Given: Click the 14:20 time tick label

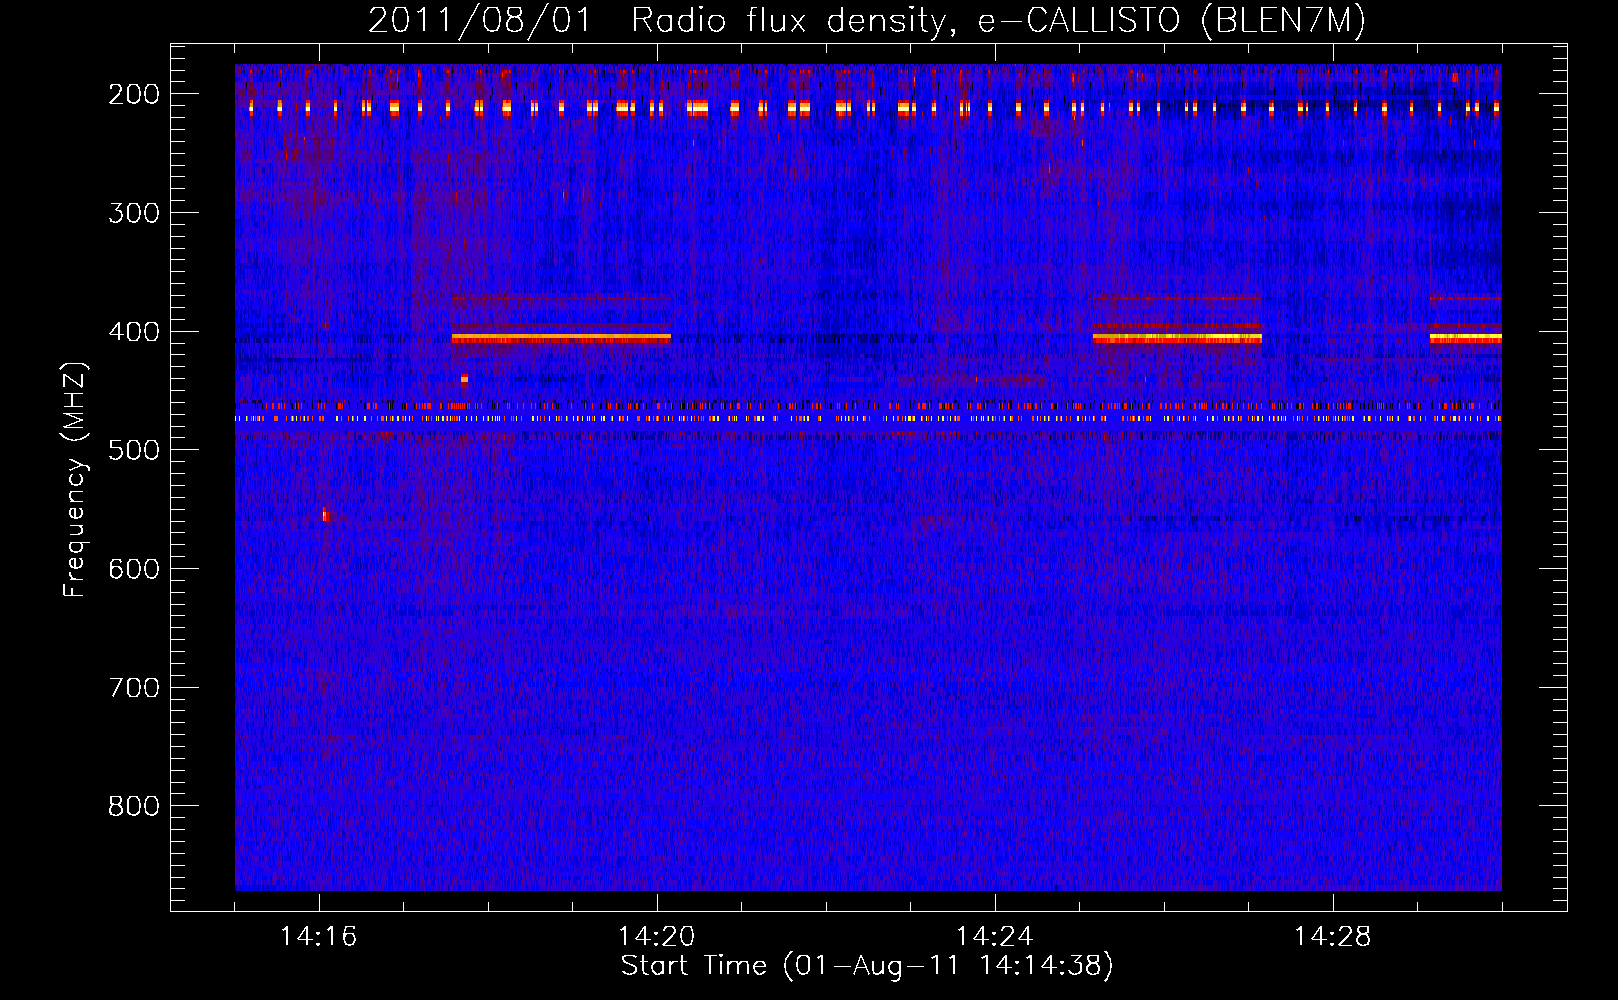Looking at the screenshot, I should click(657, 937).
